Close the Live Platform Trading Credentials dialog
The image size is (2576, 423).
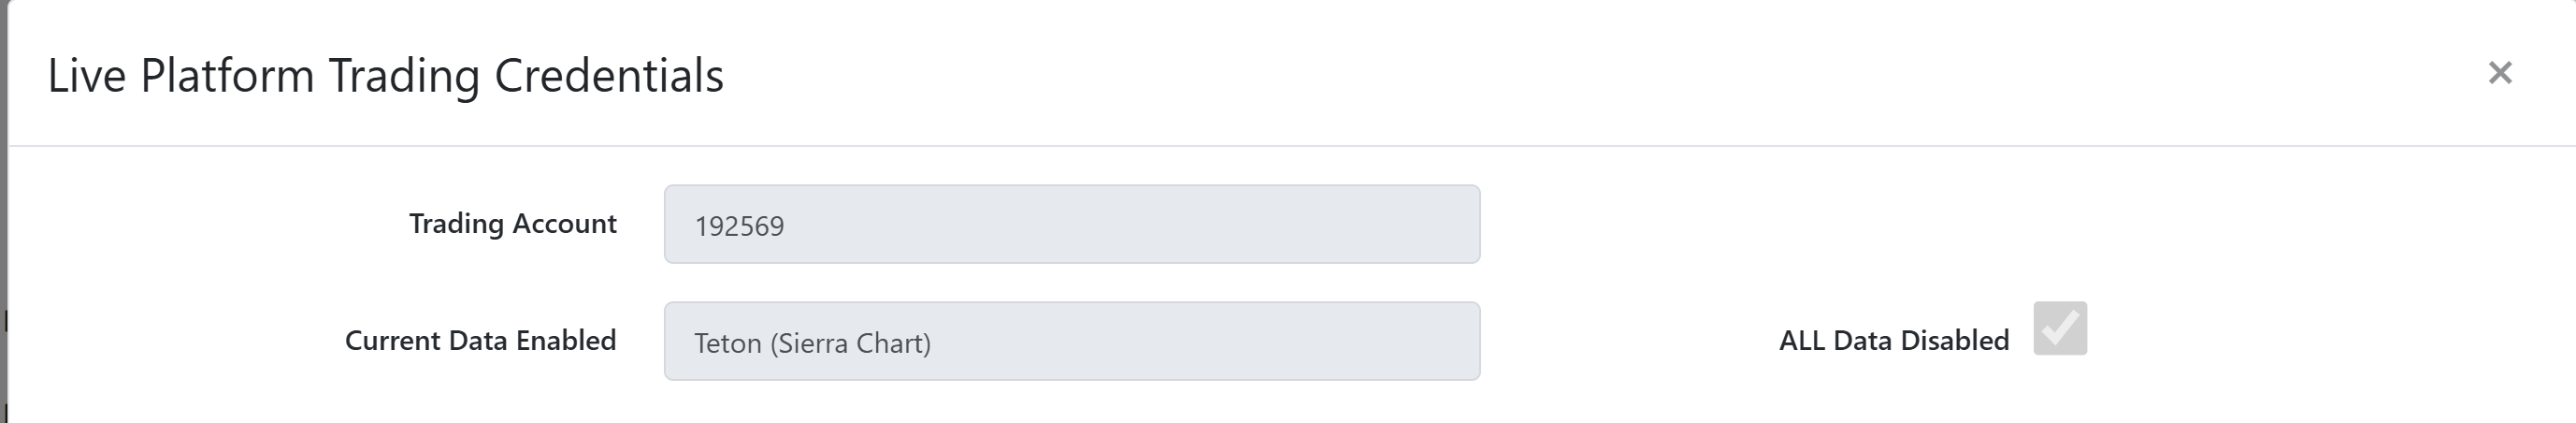pyautogui.click(x=2499, y=73)
